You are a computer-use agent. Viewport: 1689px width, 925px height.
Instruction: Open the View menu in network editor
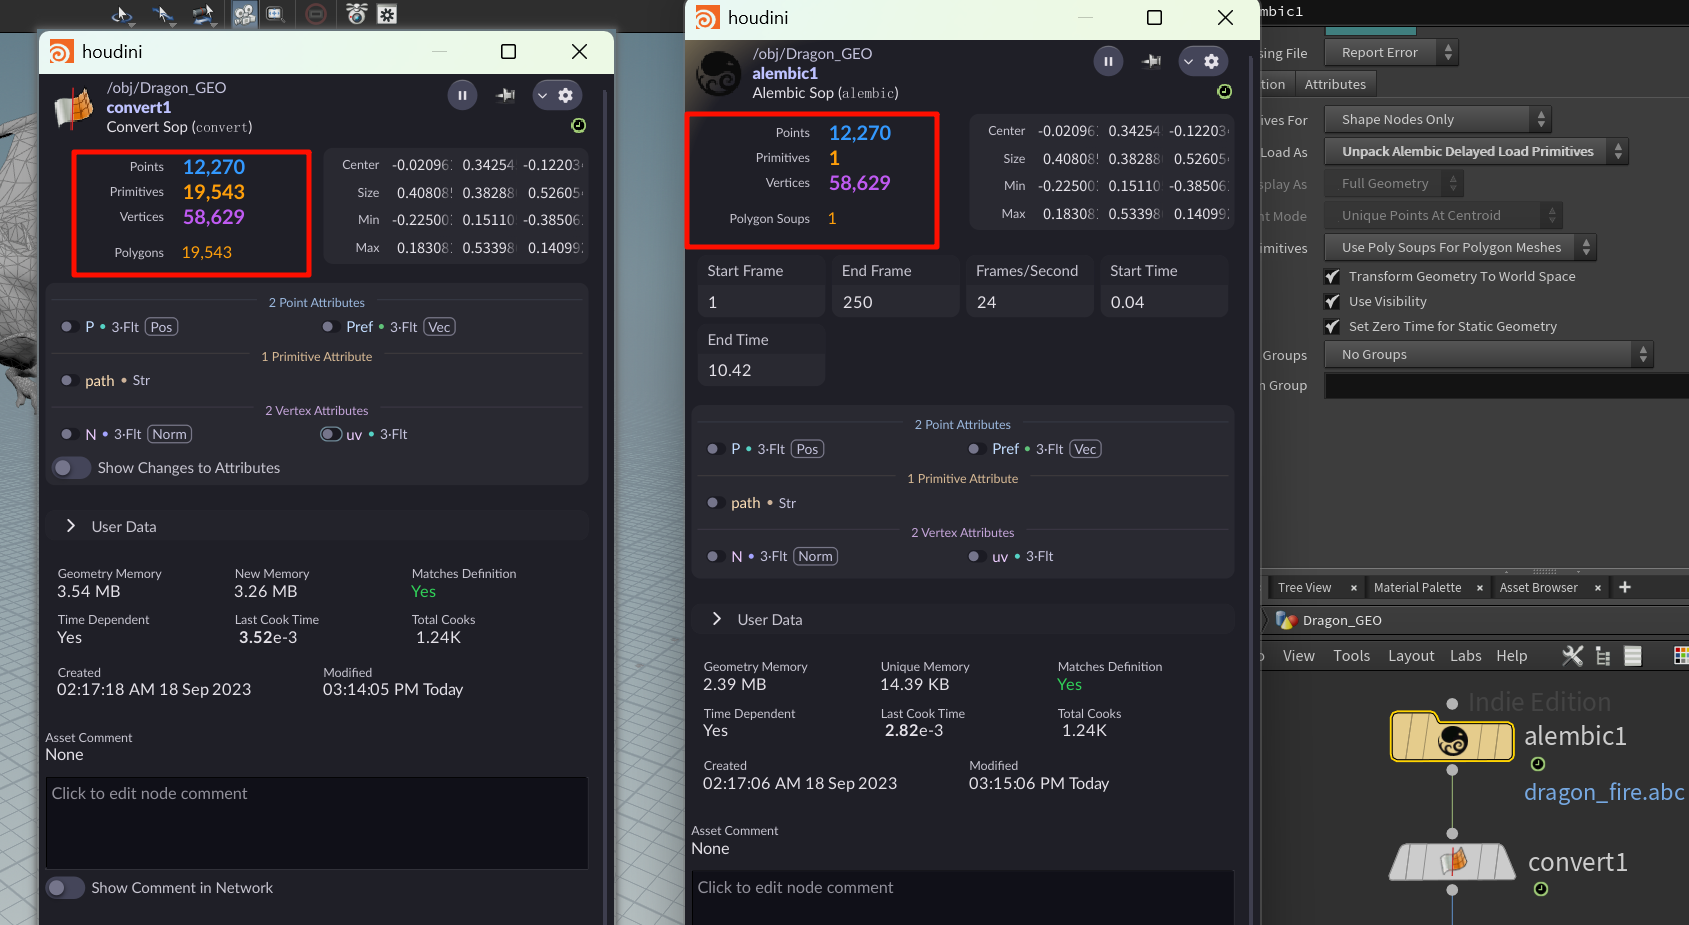click(1298, 656)
